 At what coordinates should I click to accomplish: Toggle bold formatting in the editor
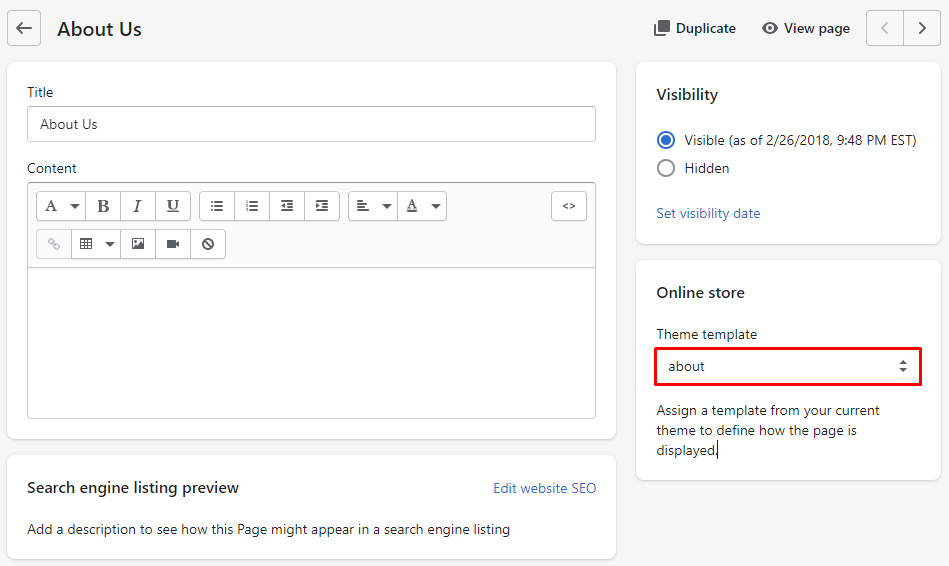[x=103, y=206]
